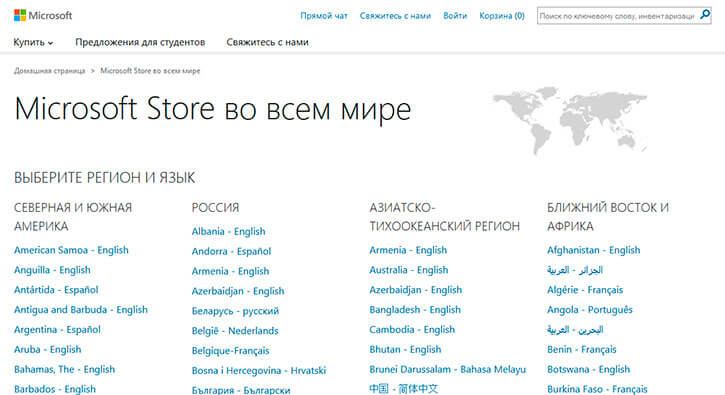725x395 pixels.
Task: Select Antártida - Español
Action: click(x=56, y=290)
